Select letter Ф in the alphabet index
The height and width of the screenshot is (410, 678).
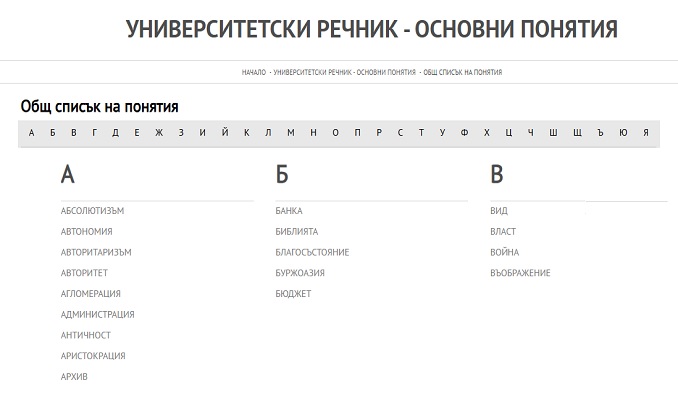click(464, 133)
